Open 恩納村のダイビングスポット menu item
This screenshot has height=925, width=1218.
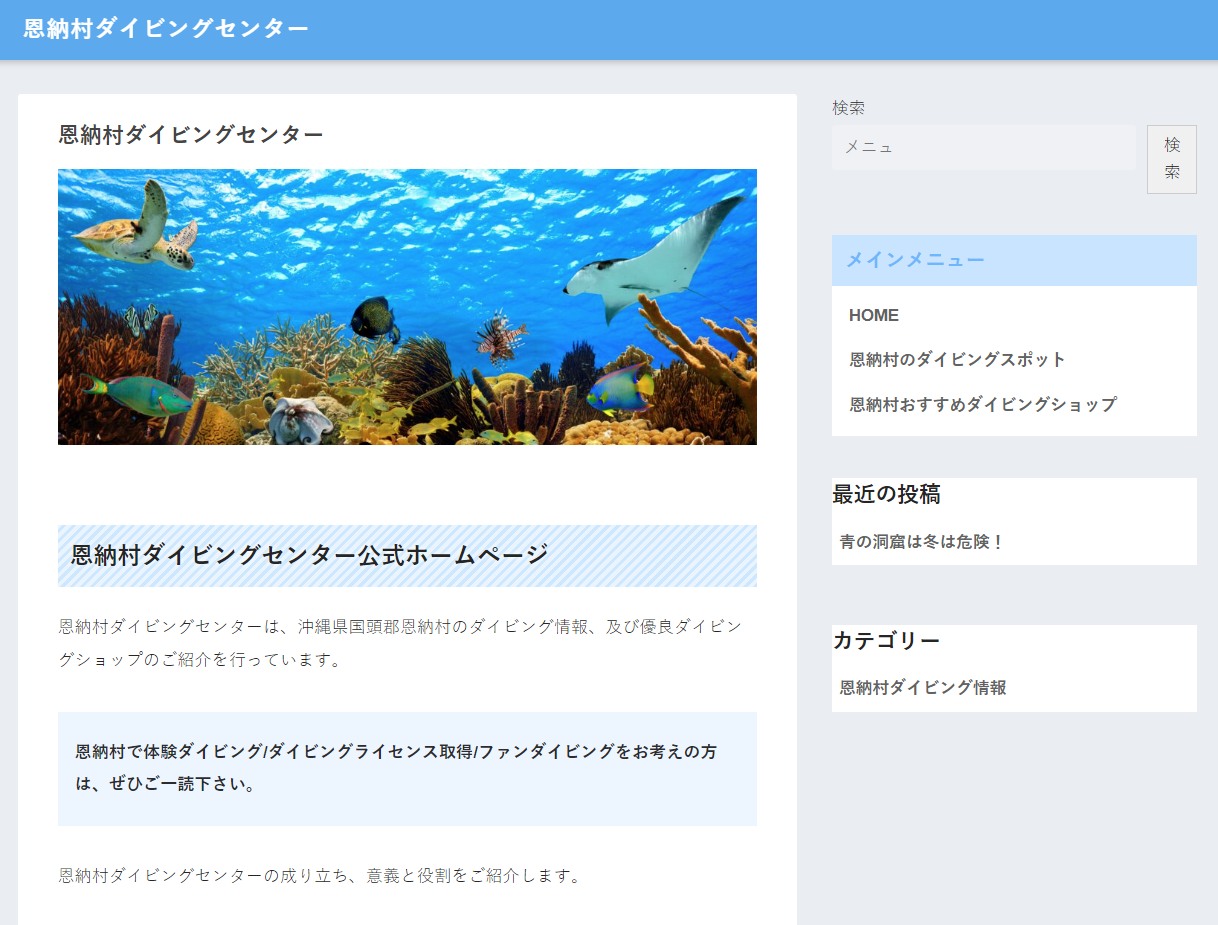tap(958, 359)
